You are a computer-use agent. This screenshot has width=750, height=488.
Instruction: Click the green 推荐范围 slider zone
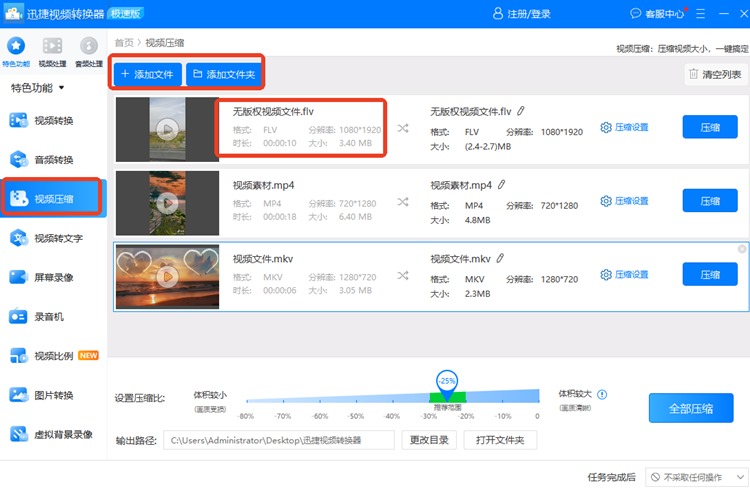[448, 397]
